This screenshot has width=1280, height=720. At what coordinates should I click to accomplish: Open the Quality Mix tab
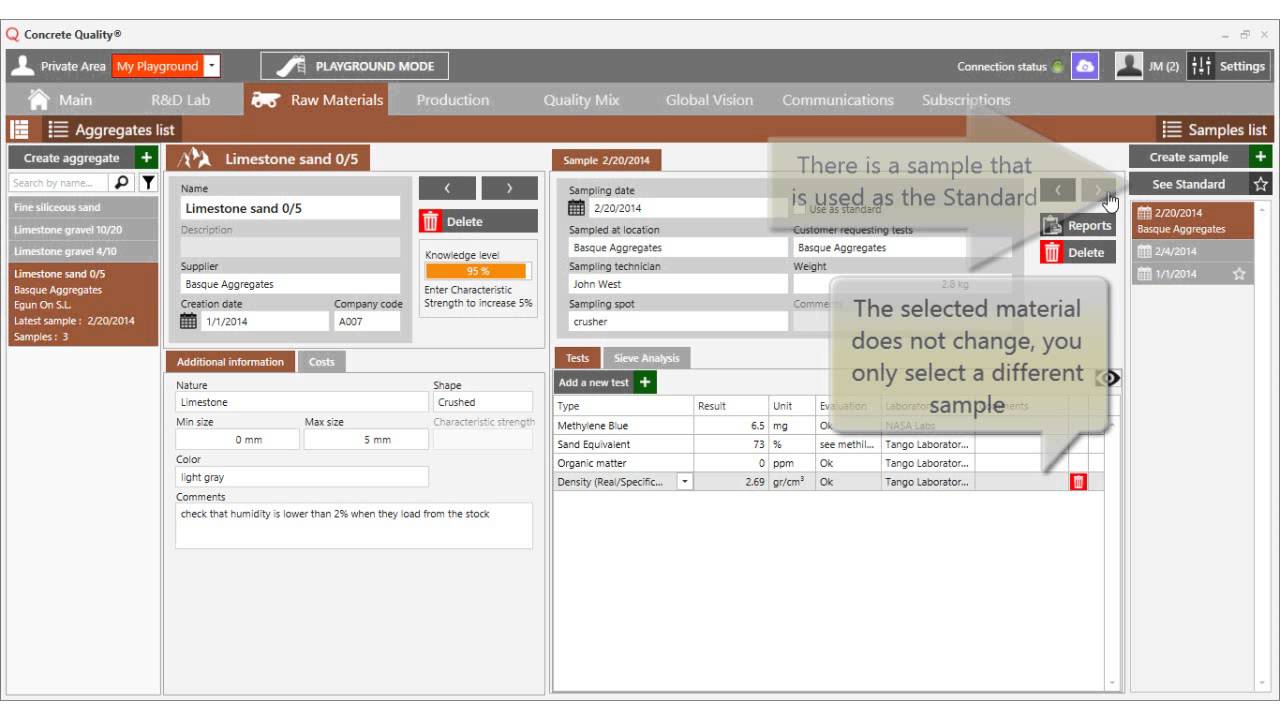pos(581,100)
